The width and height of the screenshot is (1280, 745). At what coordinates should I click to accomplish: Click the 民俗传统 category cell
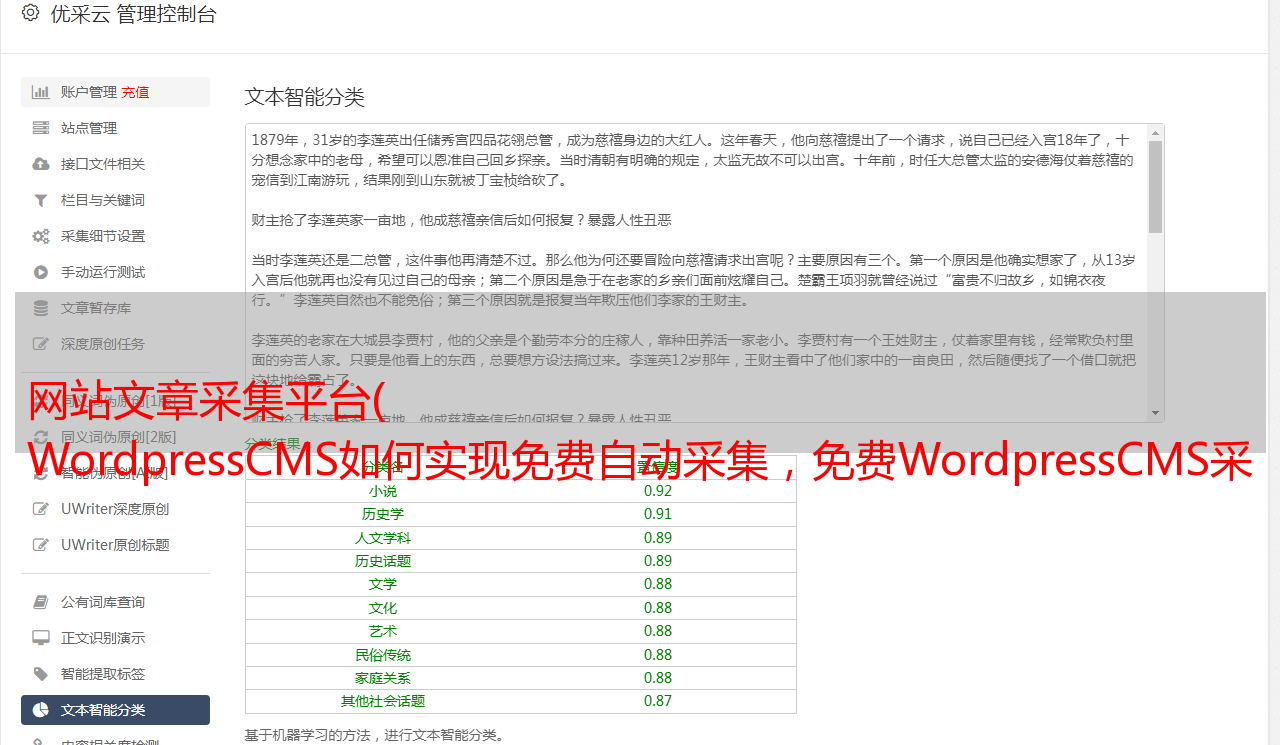point(383,655)
